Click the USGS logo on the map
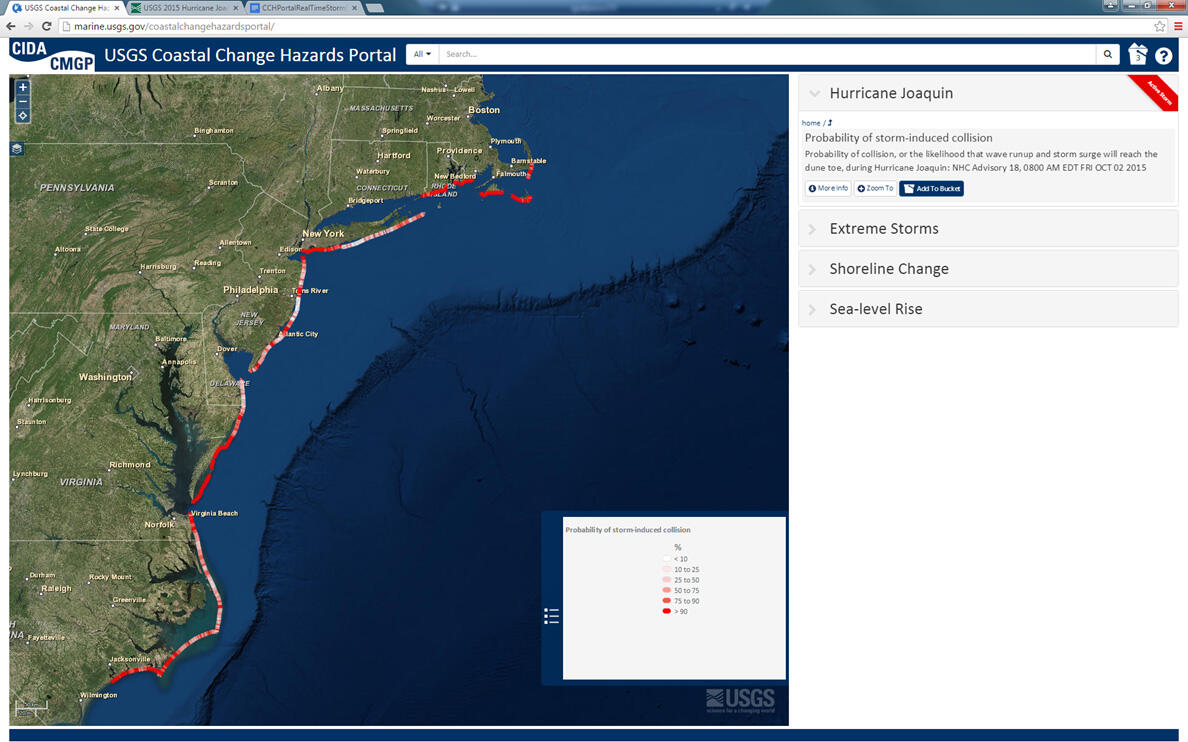Image resolution: width=1188 pixels, height=742 pixels. pos(740,700)
